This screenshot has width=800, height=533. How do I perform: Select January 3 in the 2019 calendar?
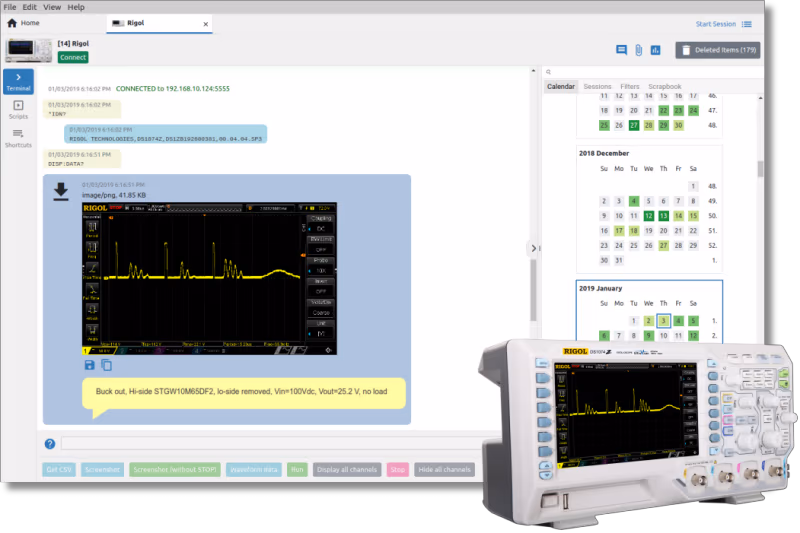click(663, 321)
